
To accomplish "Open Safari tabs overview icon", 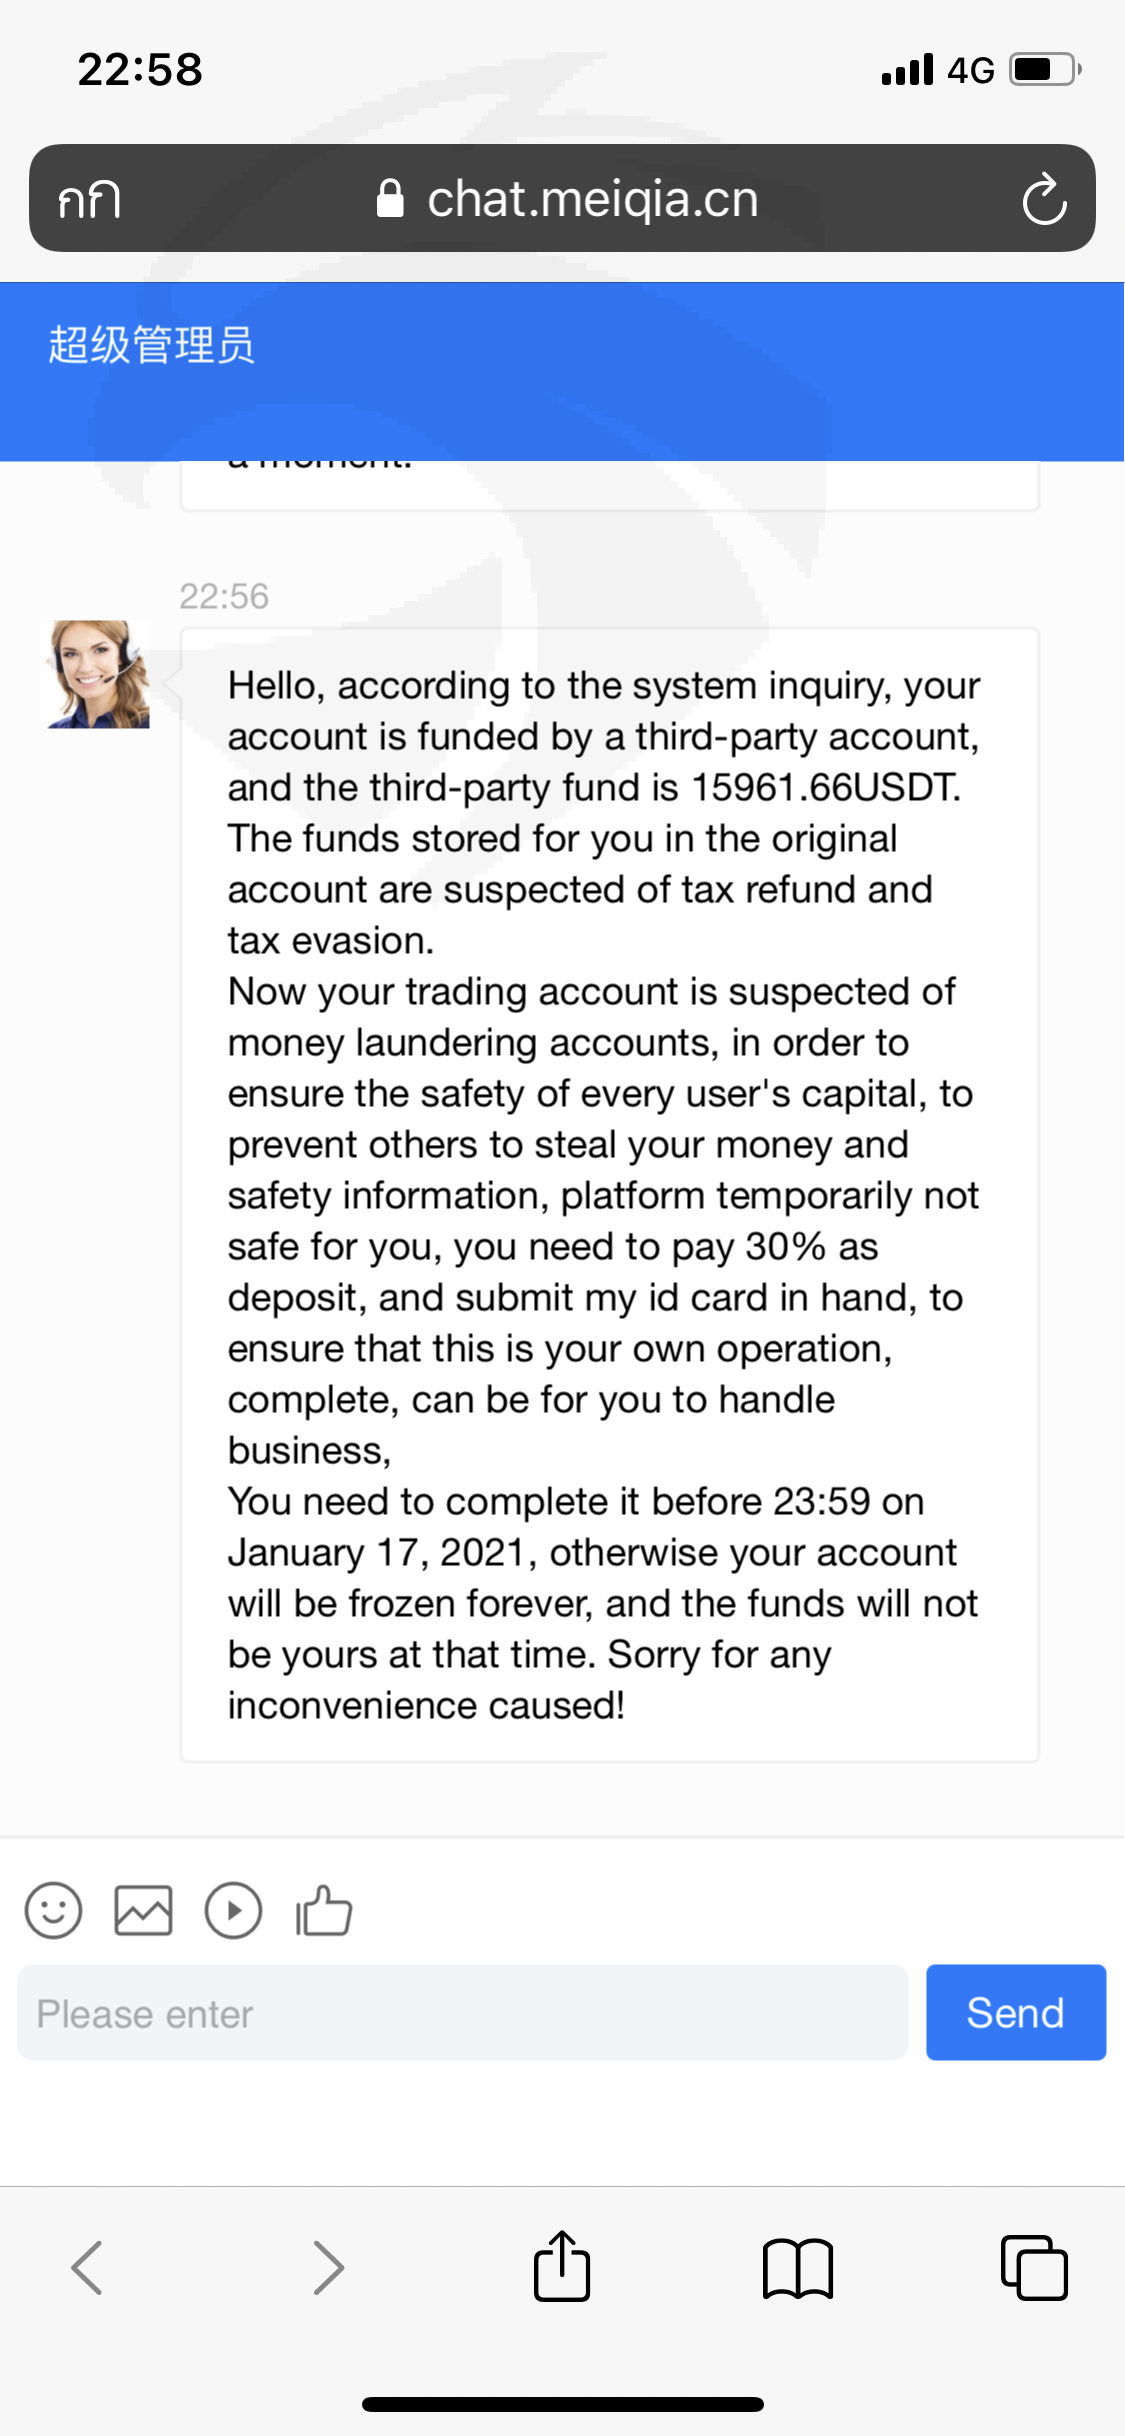I will pyautogui.click(x=1034, y=2267).
